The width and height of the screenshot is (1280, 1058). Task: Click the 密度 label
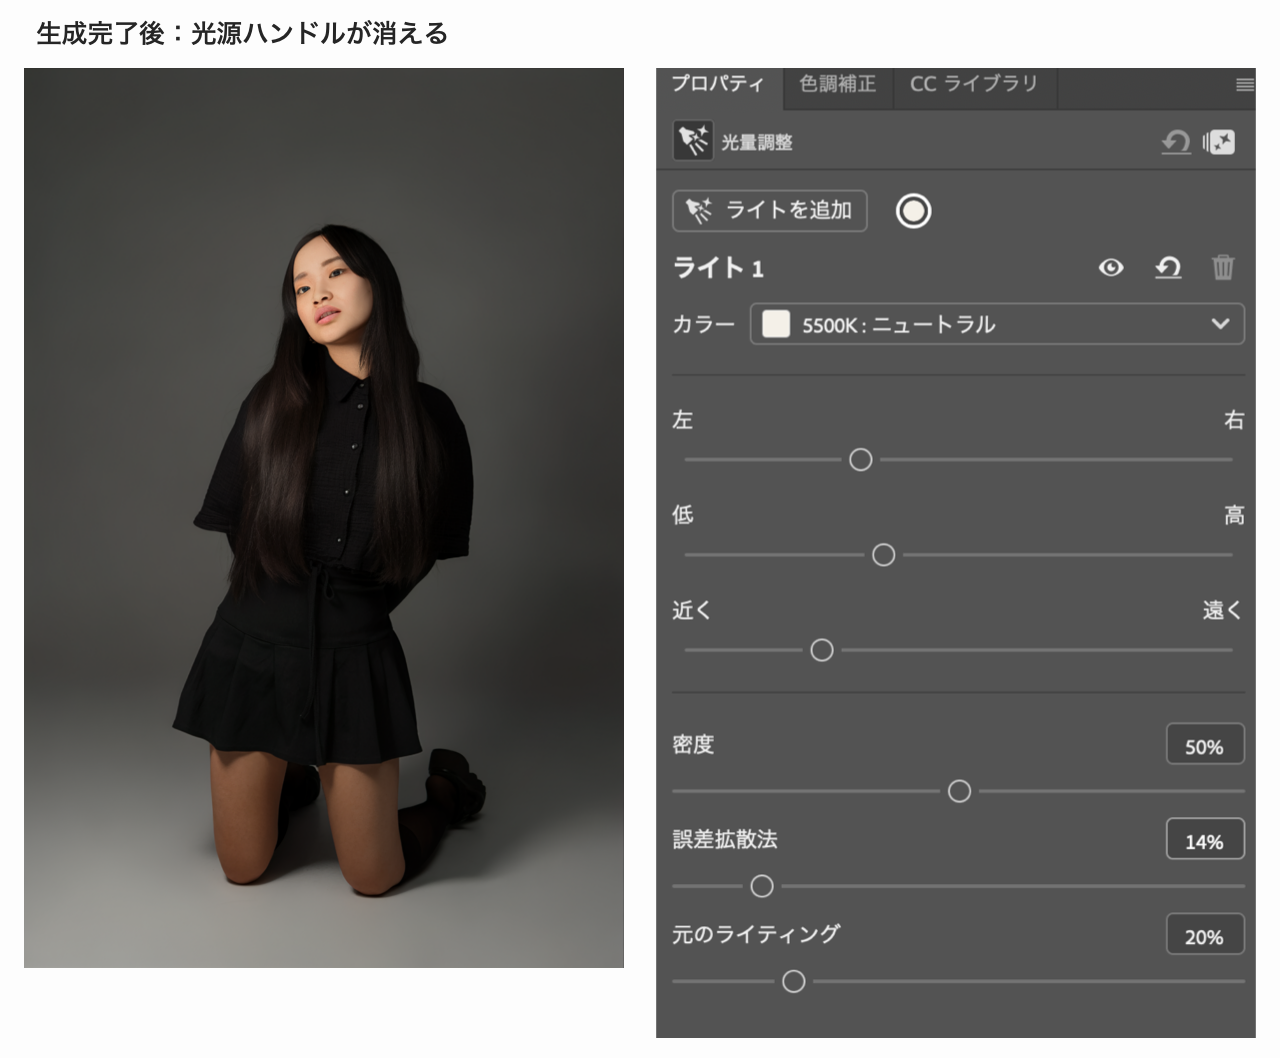point(693,745)
